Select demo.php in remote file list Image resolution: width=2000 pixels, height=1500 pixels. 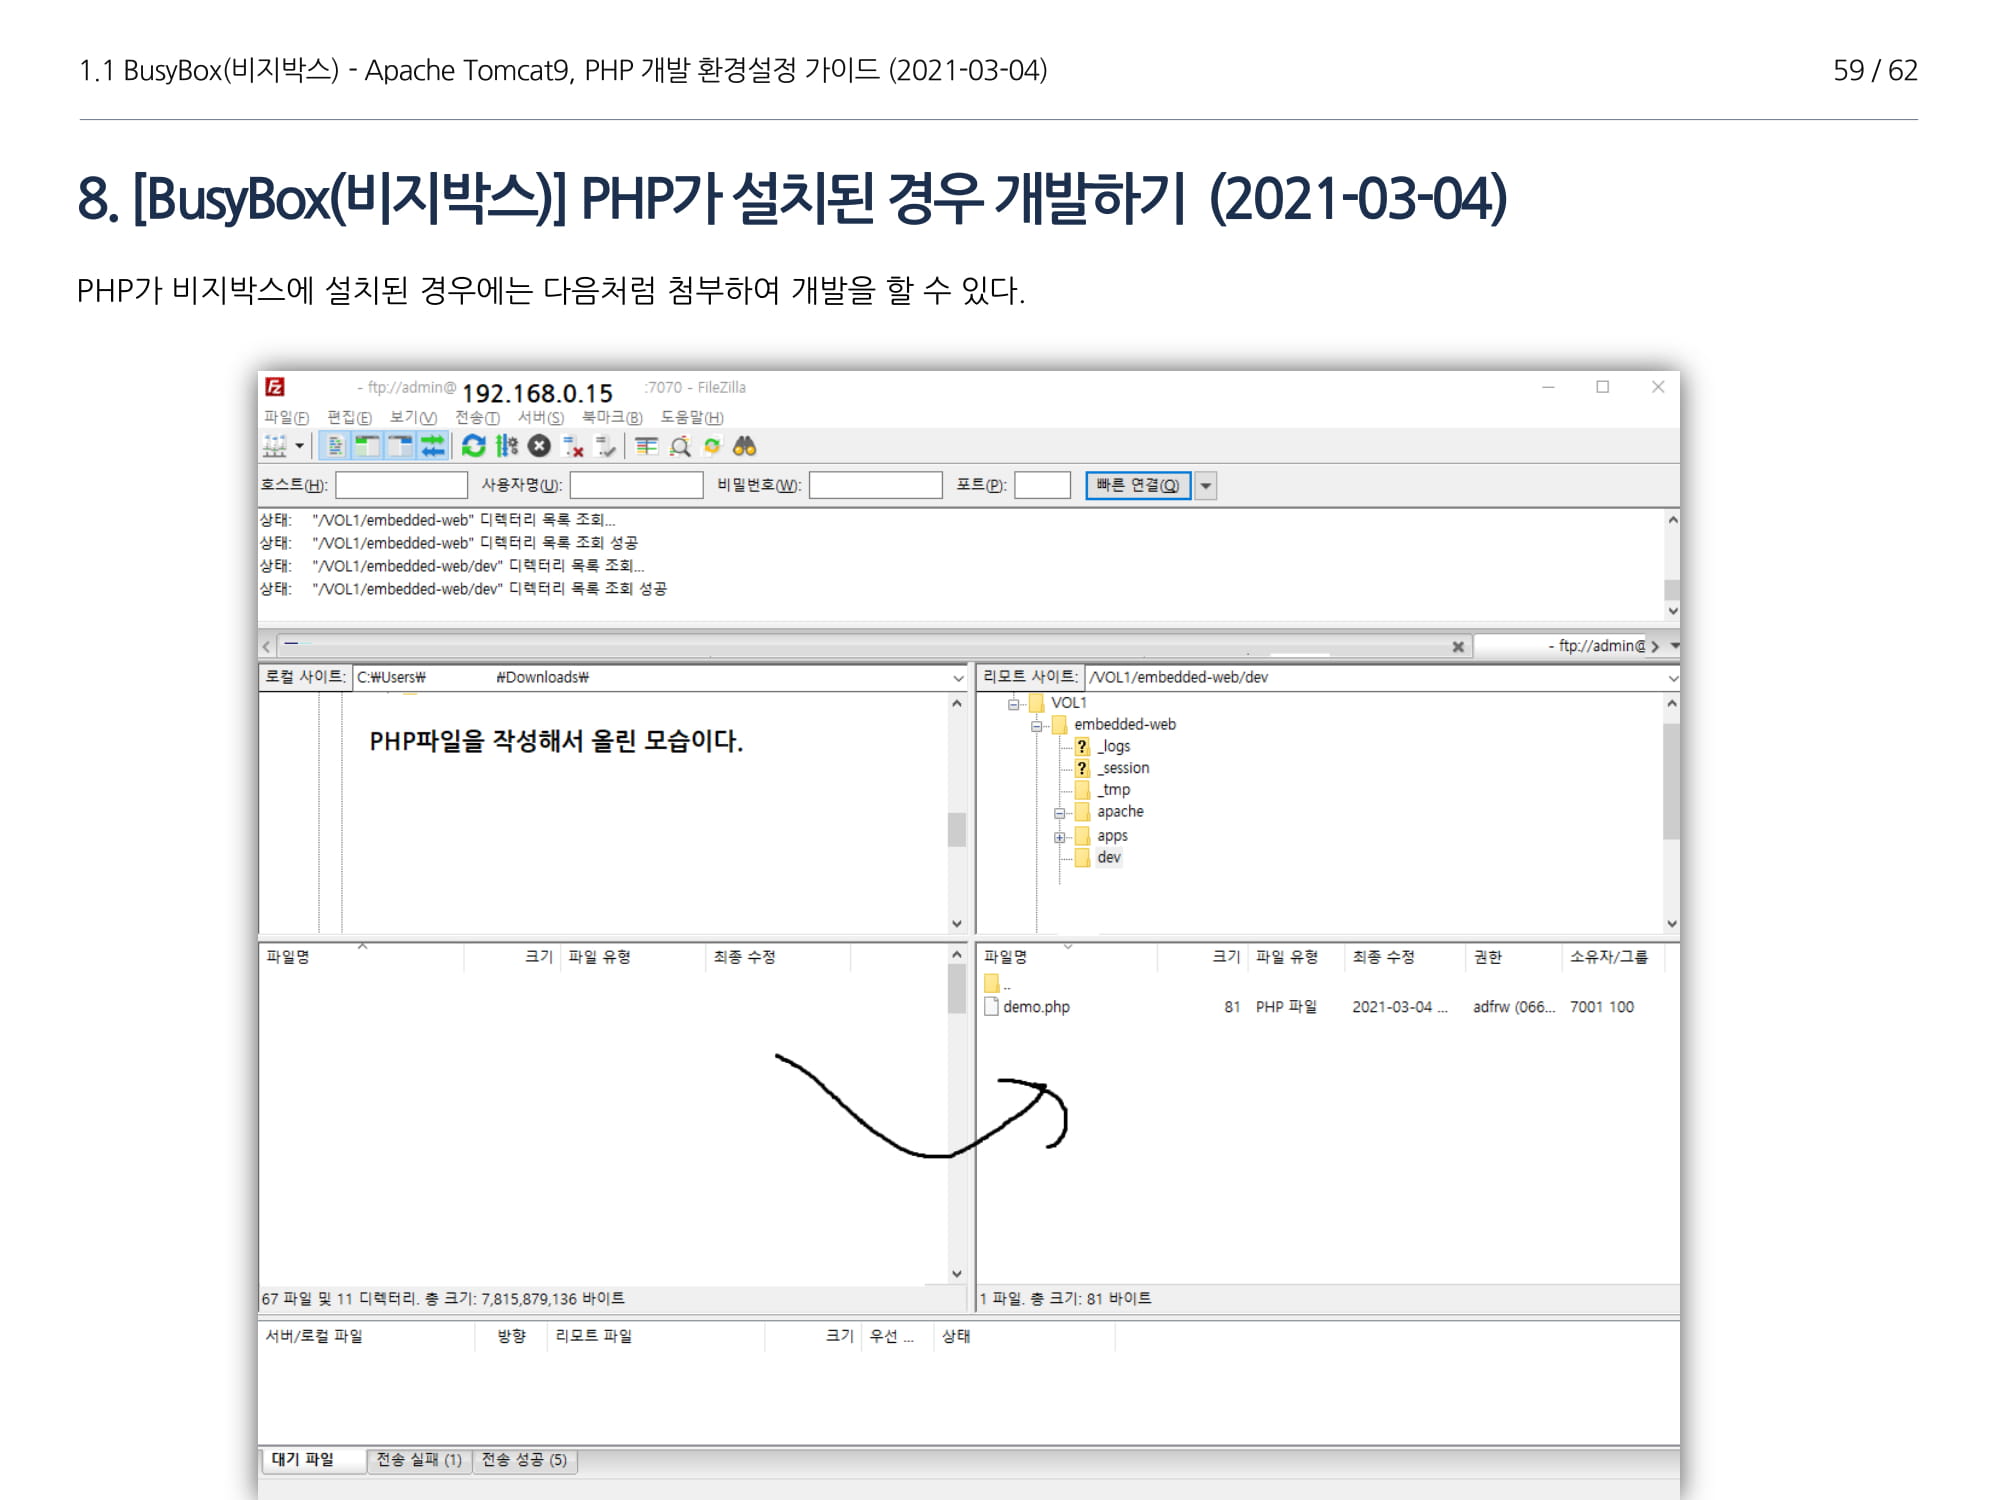coord(1036,1007)
